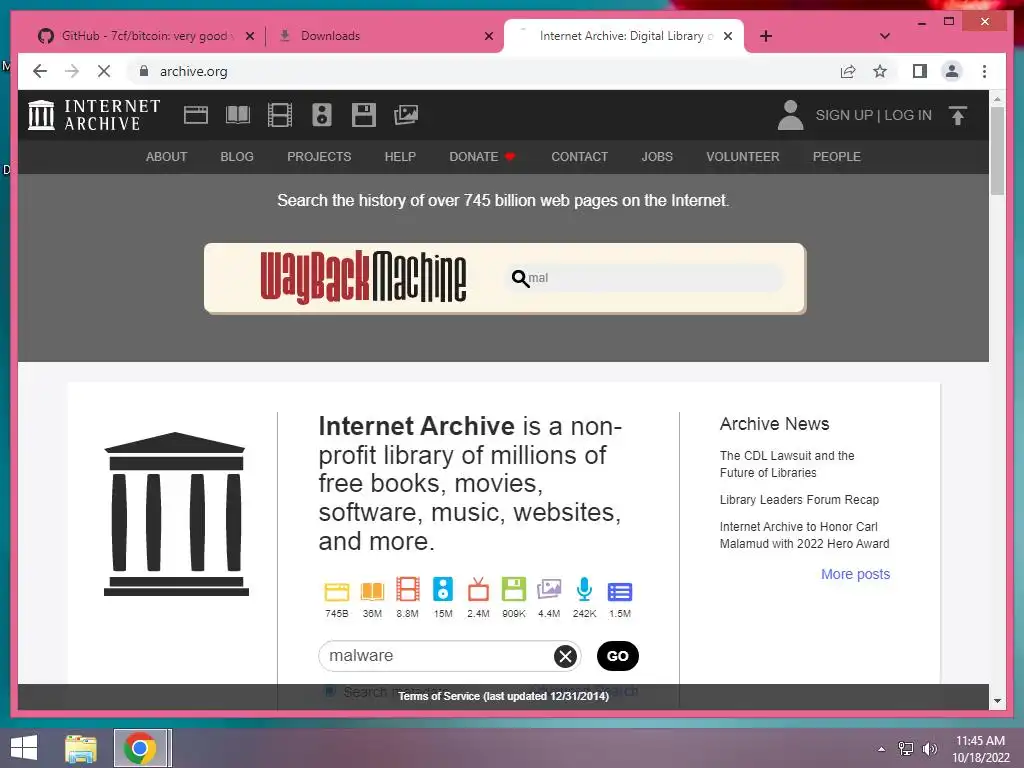Open the Audio speaker icon in top bar
The height and width of the screenshot is (768, 1024).
(x=322, y=115)
